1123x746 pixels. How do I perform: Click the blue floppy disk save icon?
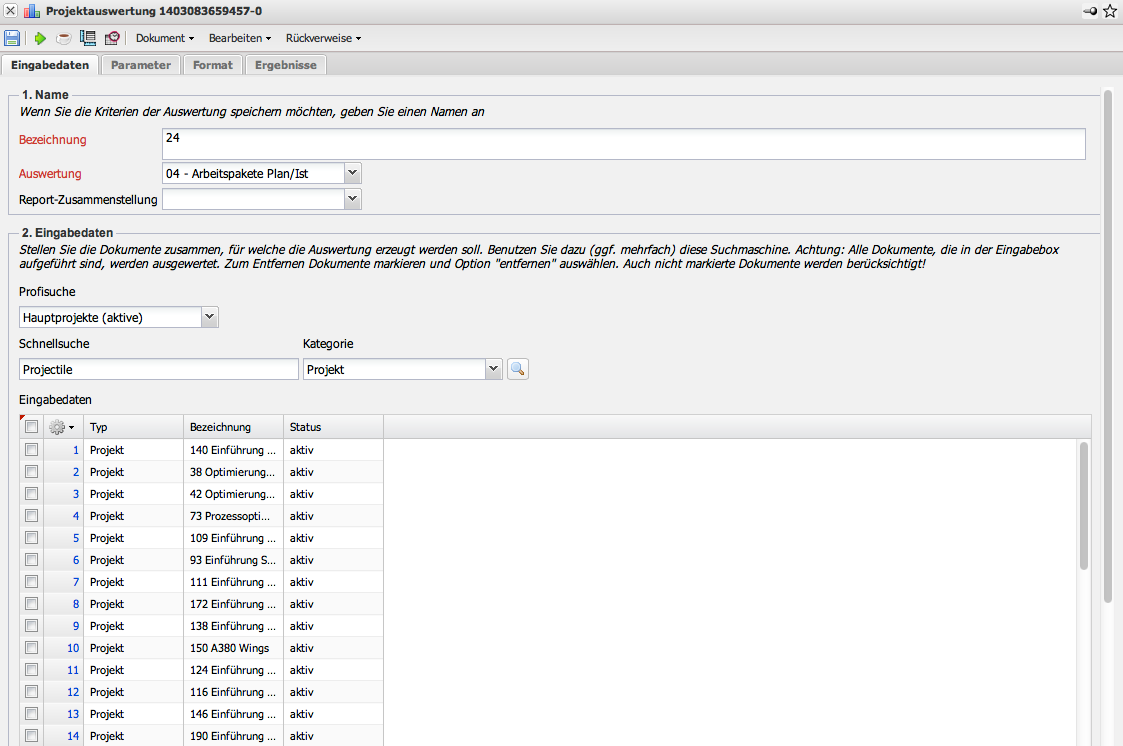click(12, 38)
